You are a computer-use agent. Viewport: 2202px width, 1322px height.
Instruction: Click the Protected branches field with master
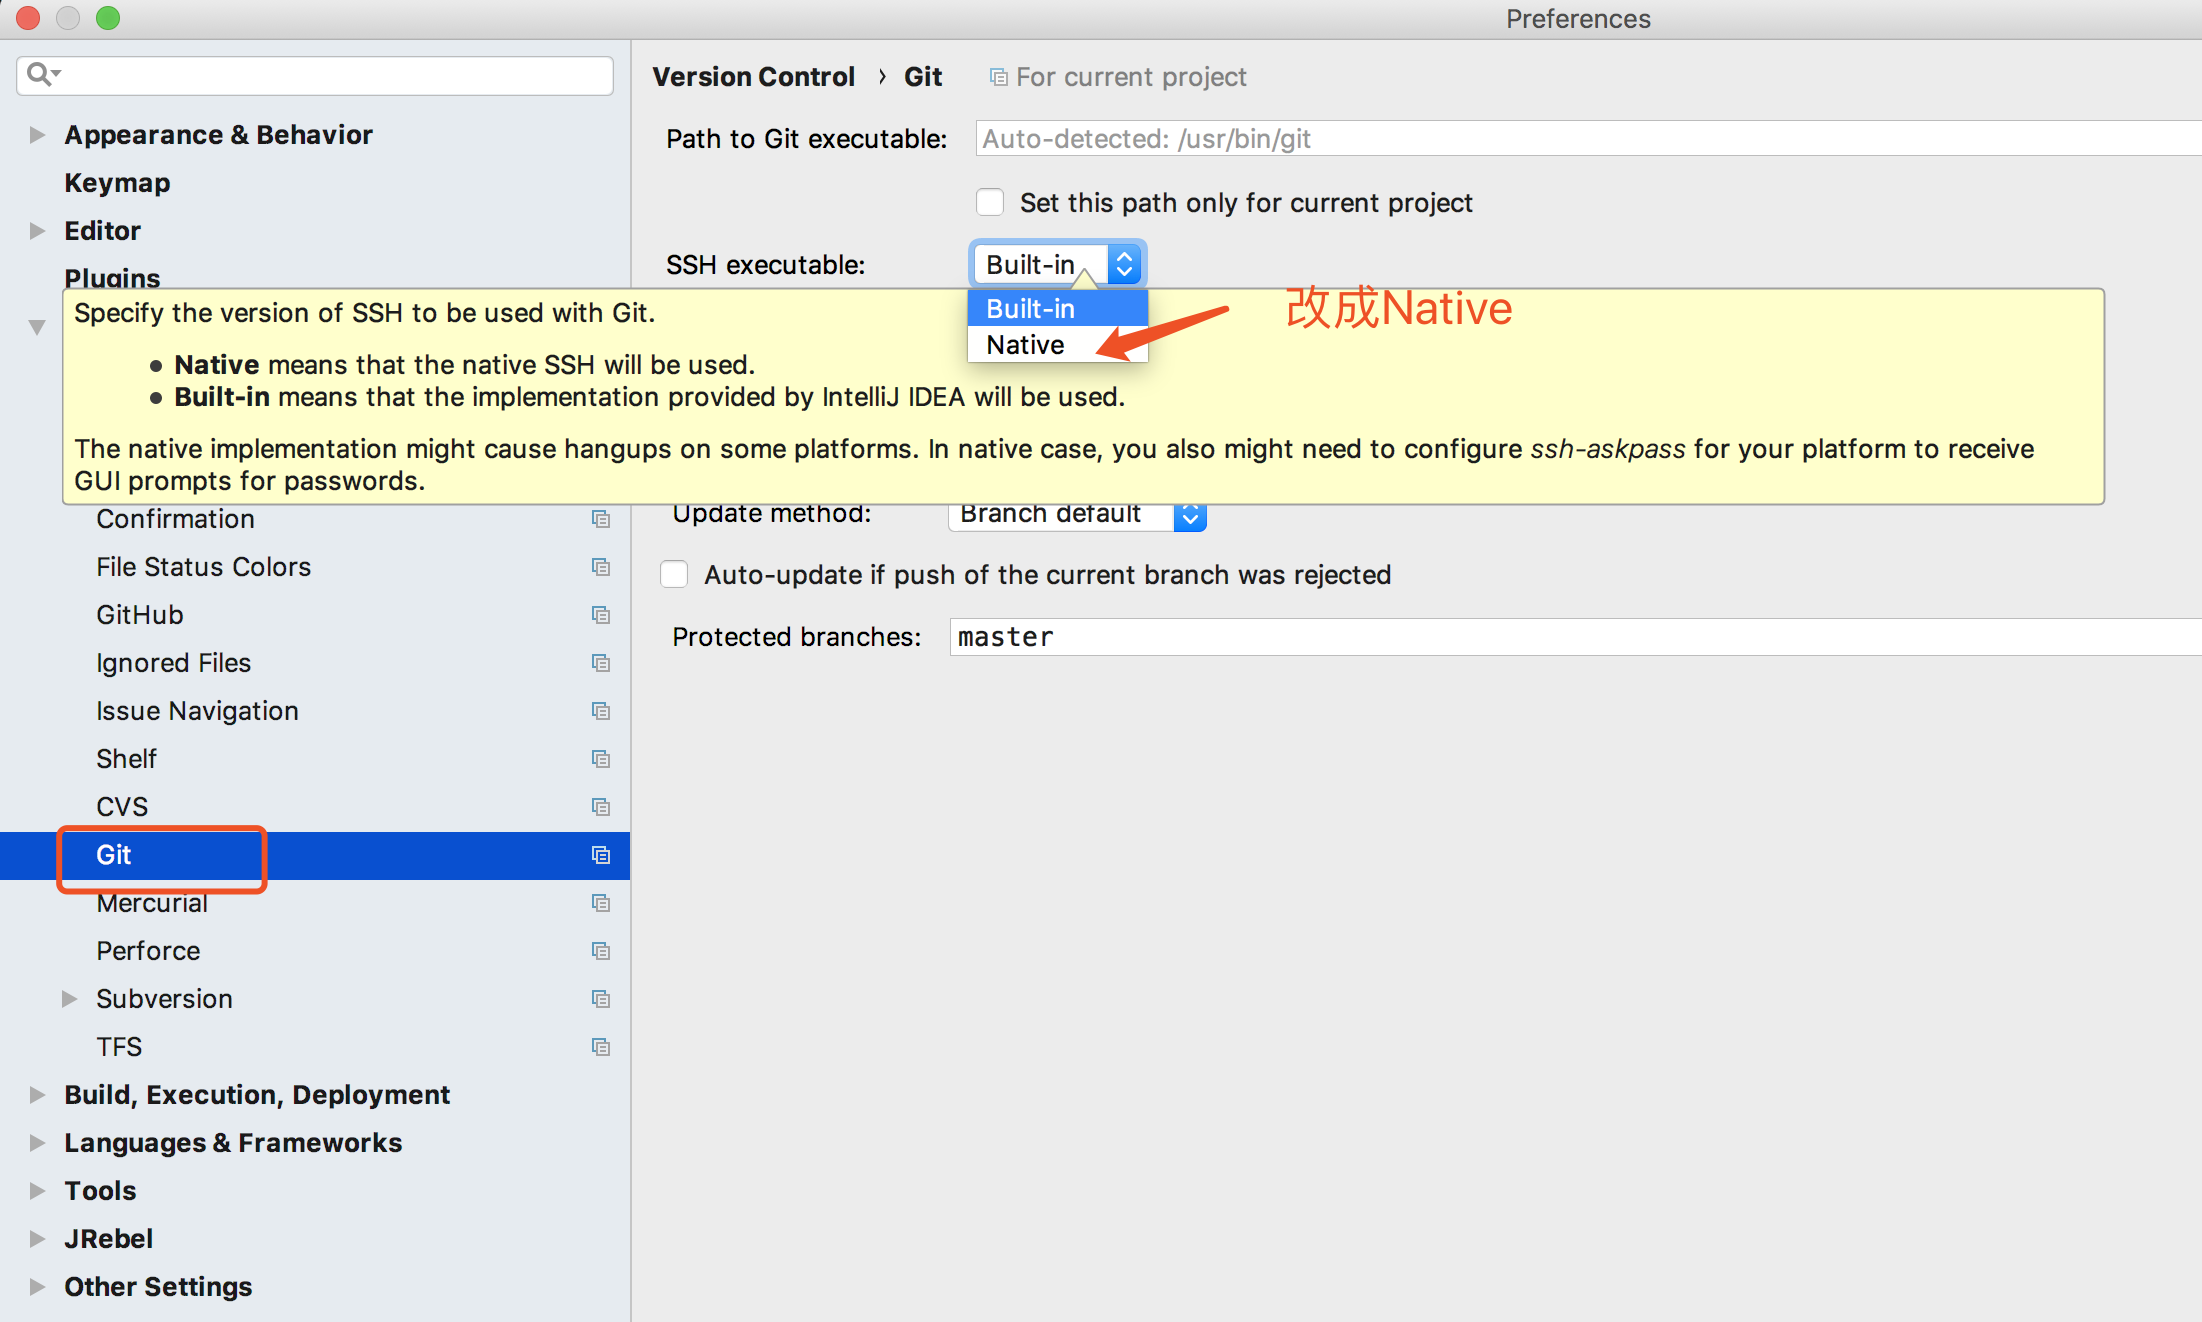click(1575, 637)
